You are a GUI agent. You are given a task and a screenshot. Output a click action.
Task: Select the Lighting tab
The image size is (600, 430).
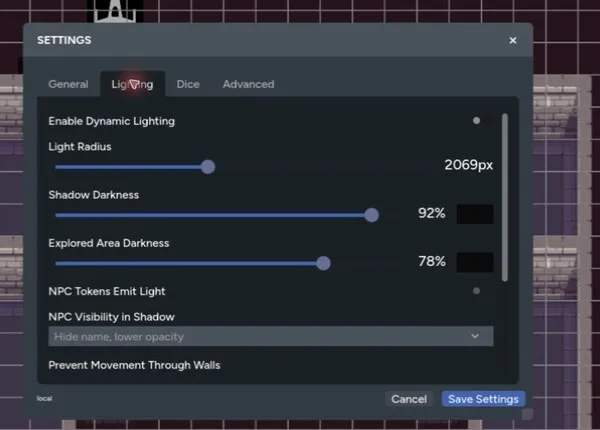132,84
